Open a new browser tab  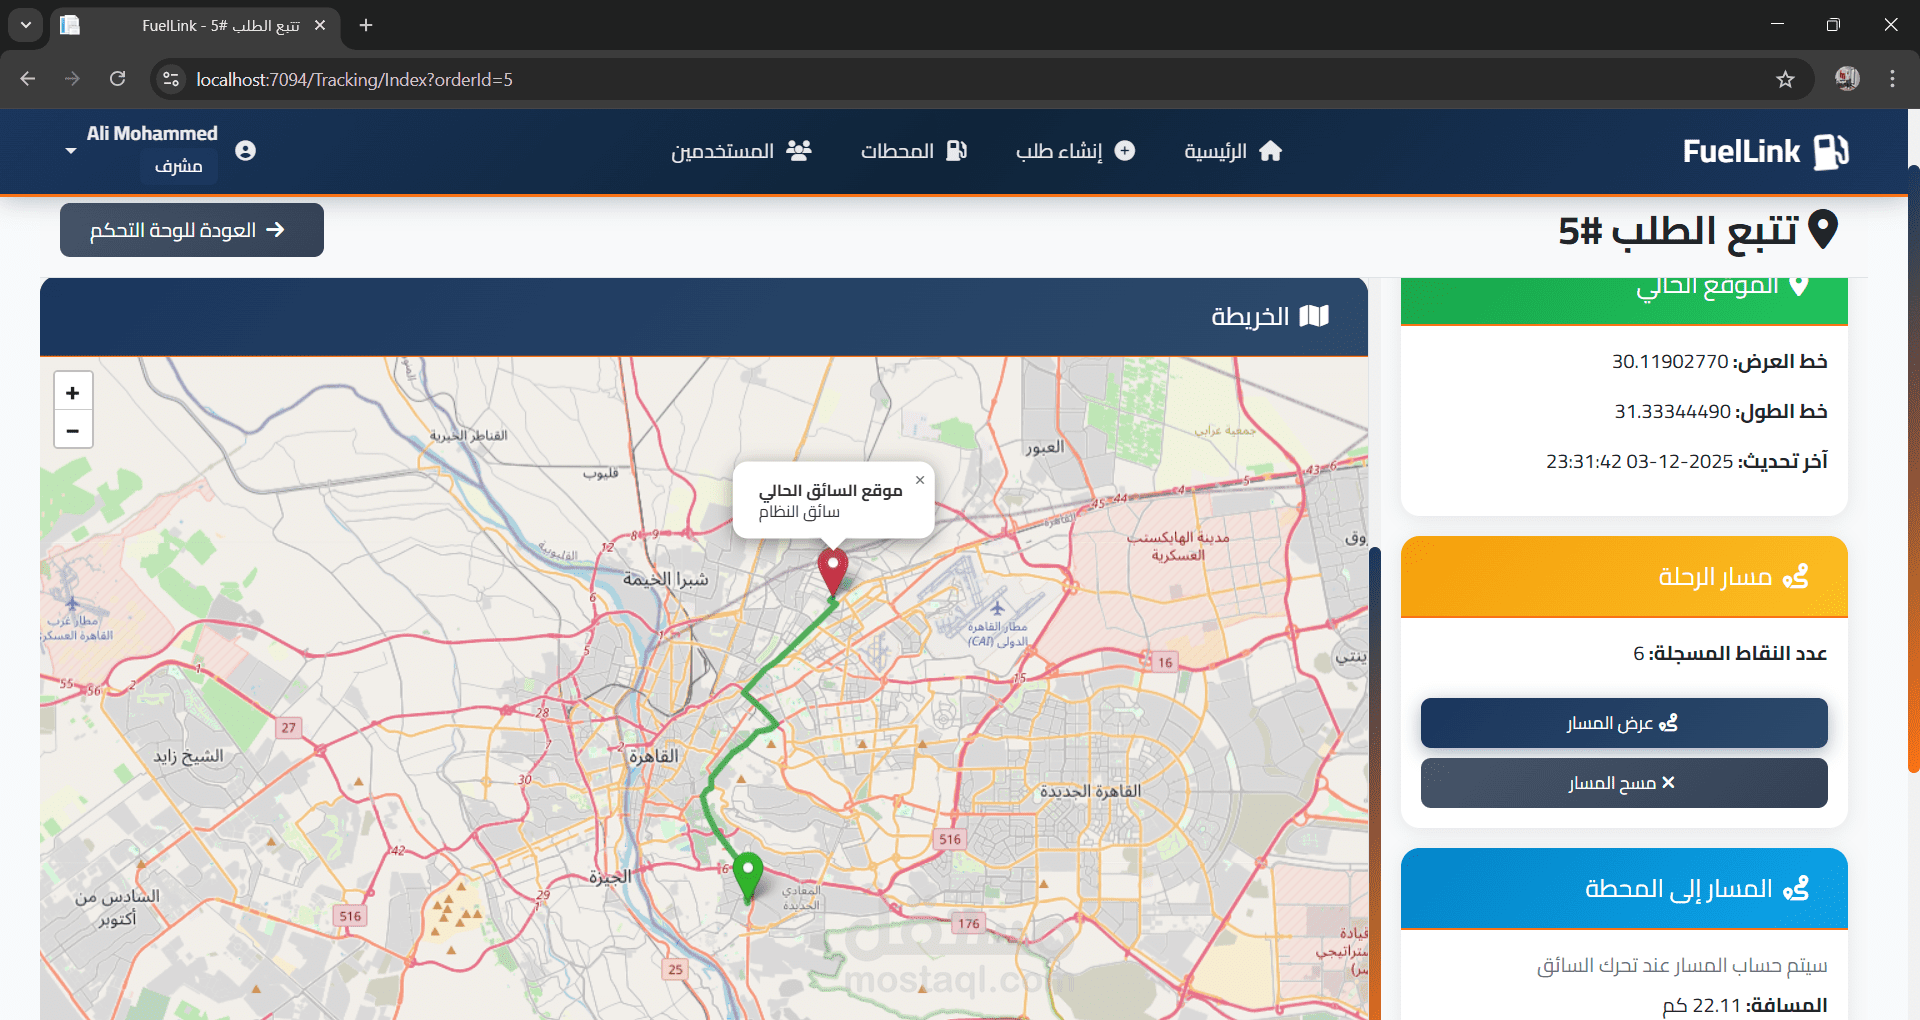(x=366, y=25)
